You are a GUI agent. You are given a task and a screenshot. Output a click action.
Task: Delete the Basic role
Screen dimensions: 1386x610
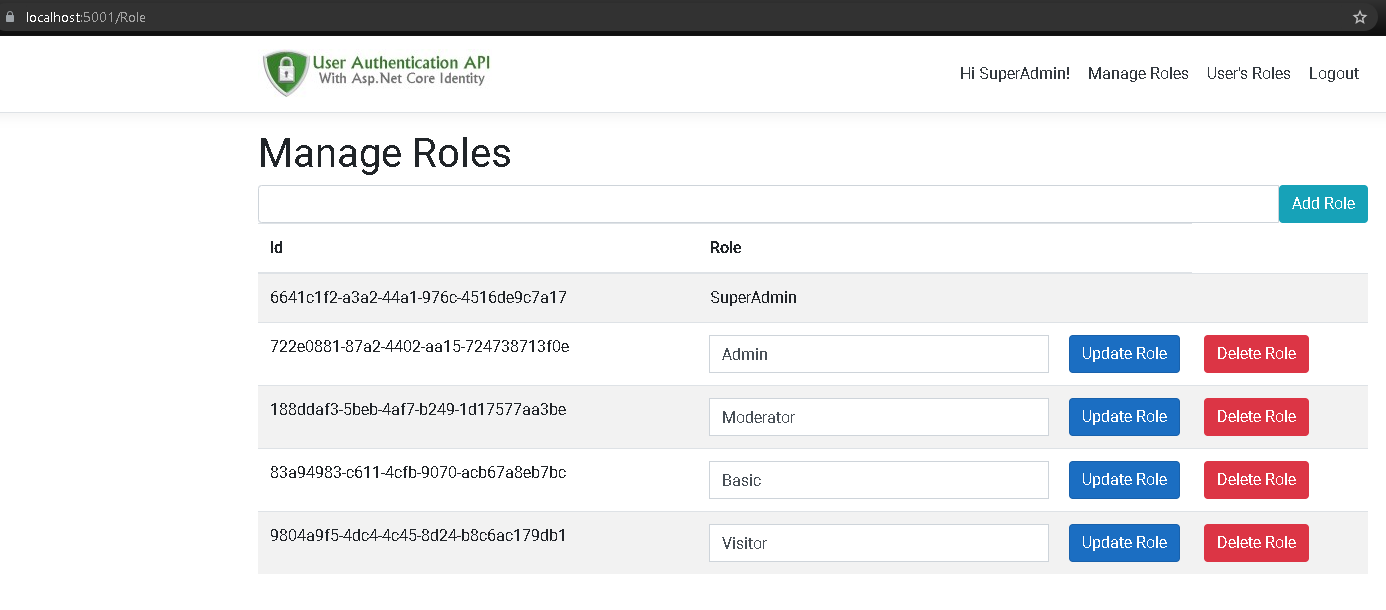point(1256,480)
